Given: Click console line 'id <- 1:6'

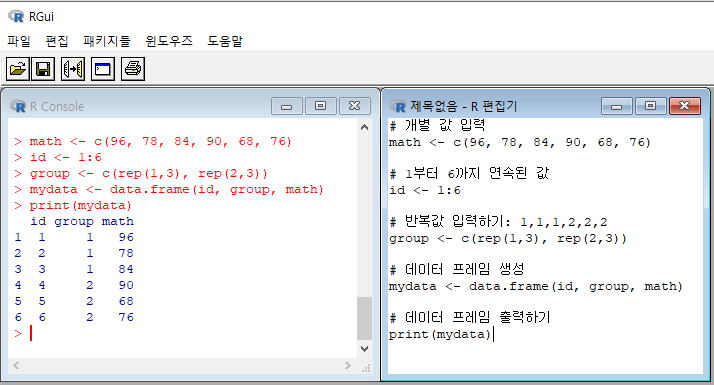Looking at the screenshot, I should click(x=58, y=158).
